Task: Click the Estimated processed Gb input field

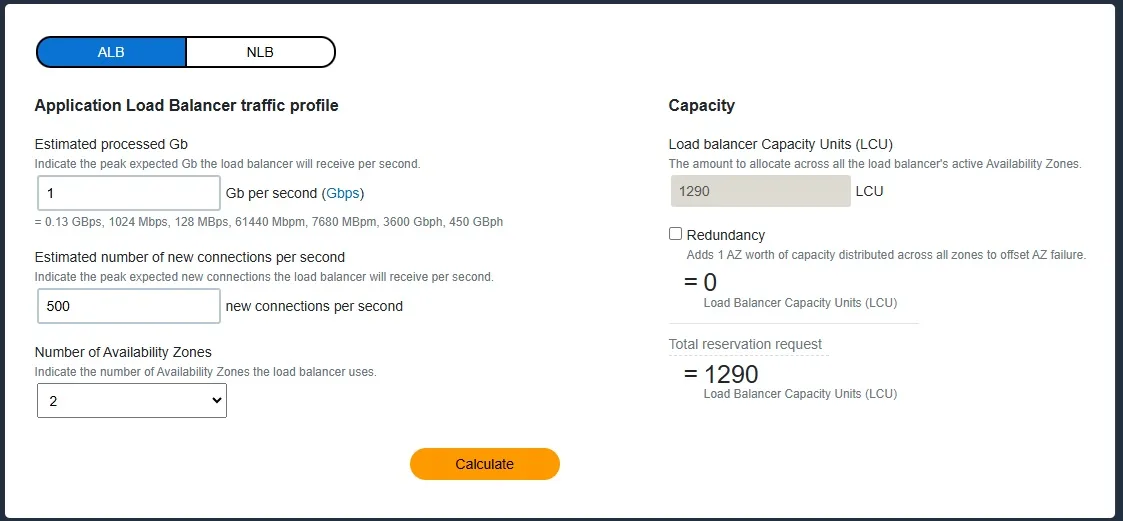Action: click(x=128, y=193)
